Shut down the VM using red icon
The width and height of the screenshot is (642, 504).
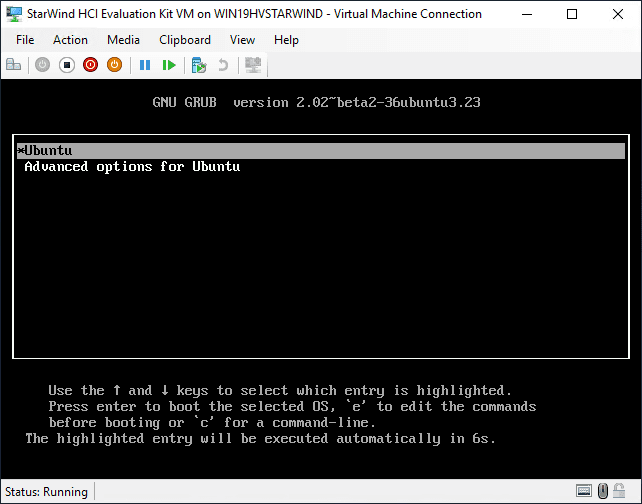coord(90,65)
